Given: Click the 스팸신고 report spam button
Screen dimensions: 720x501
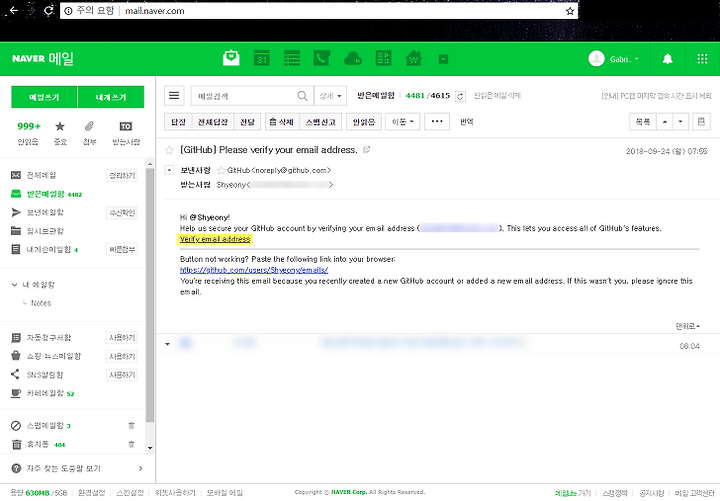Looking at the screenshot, I should pyautogui.click(x=321, y=122).
